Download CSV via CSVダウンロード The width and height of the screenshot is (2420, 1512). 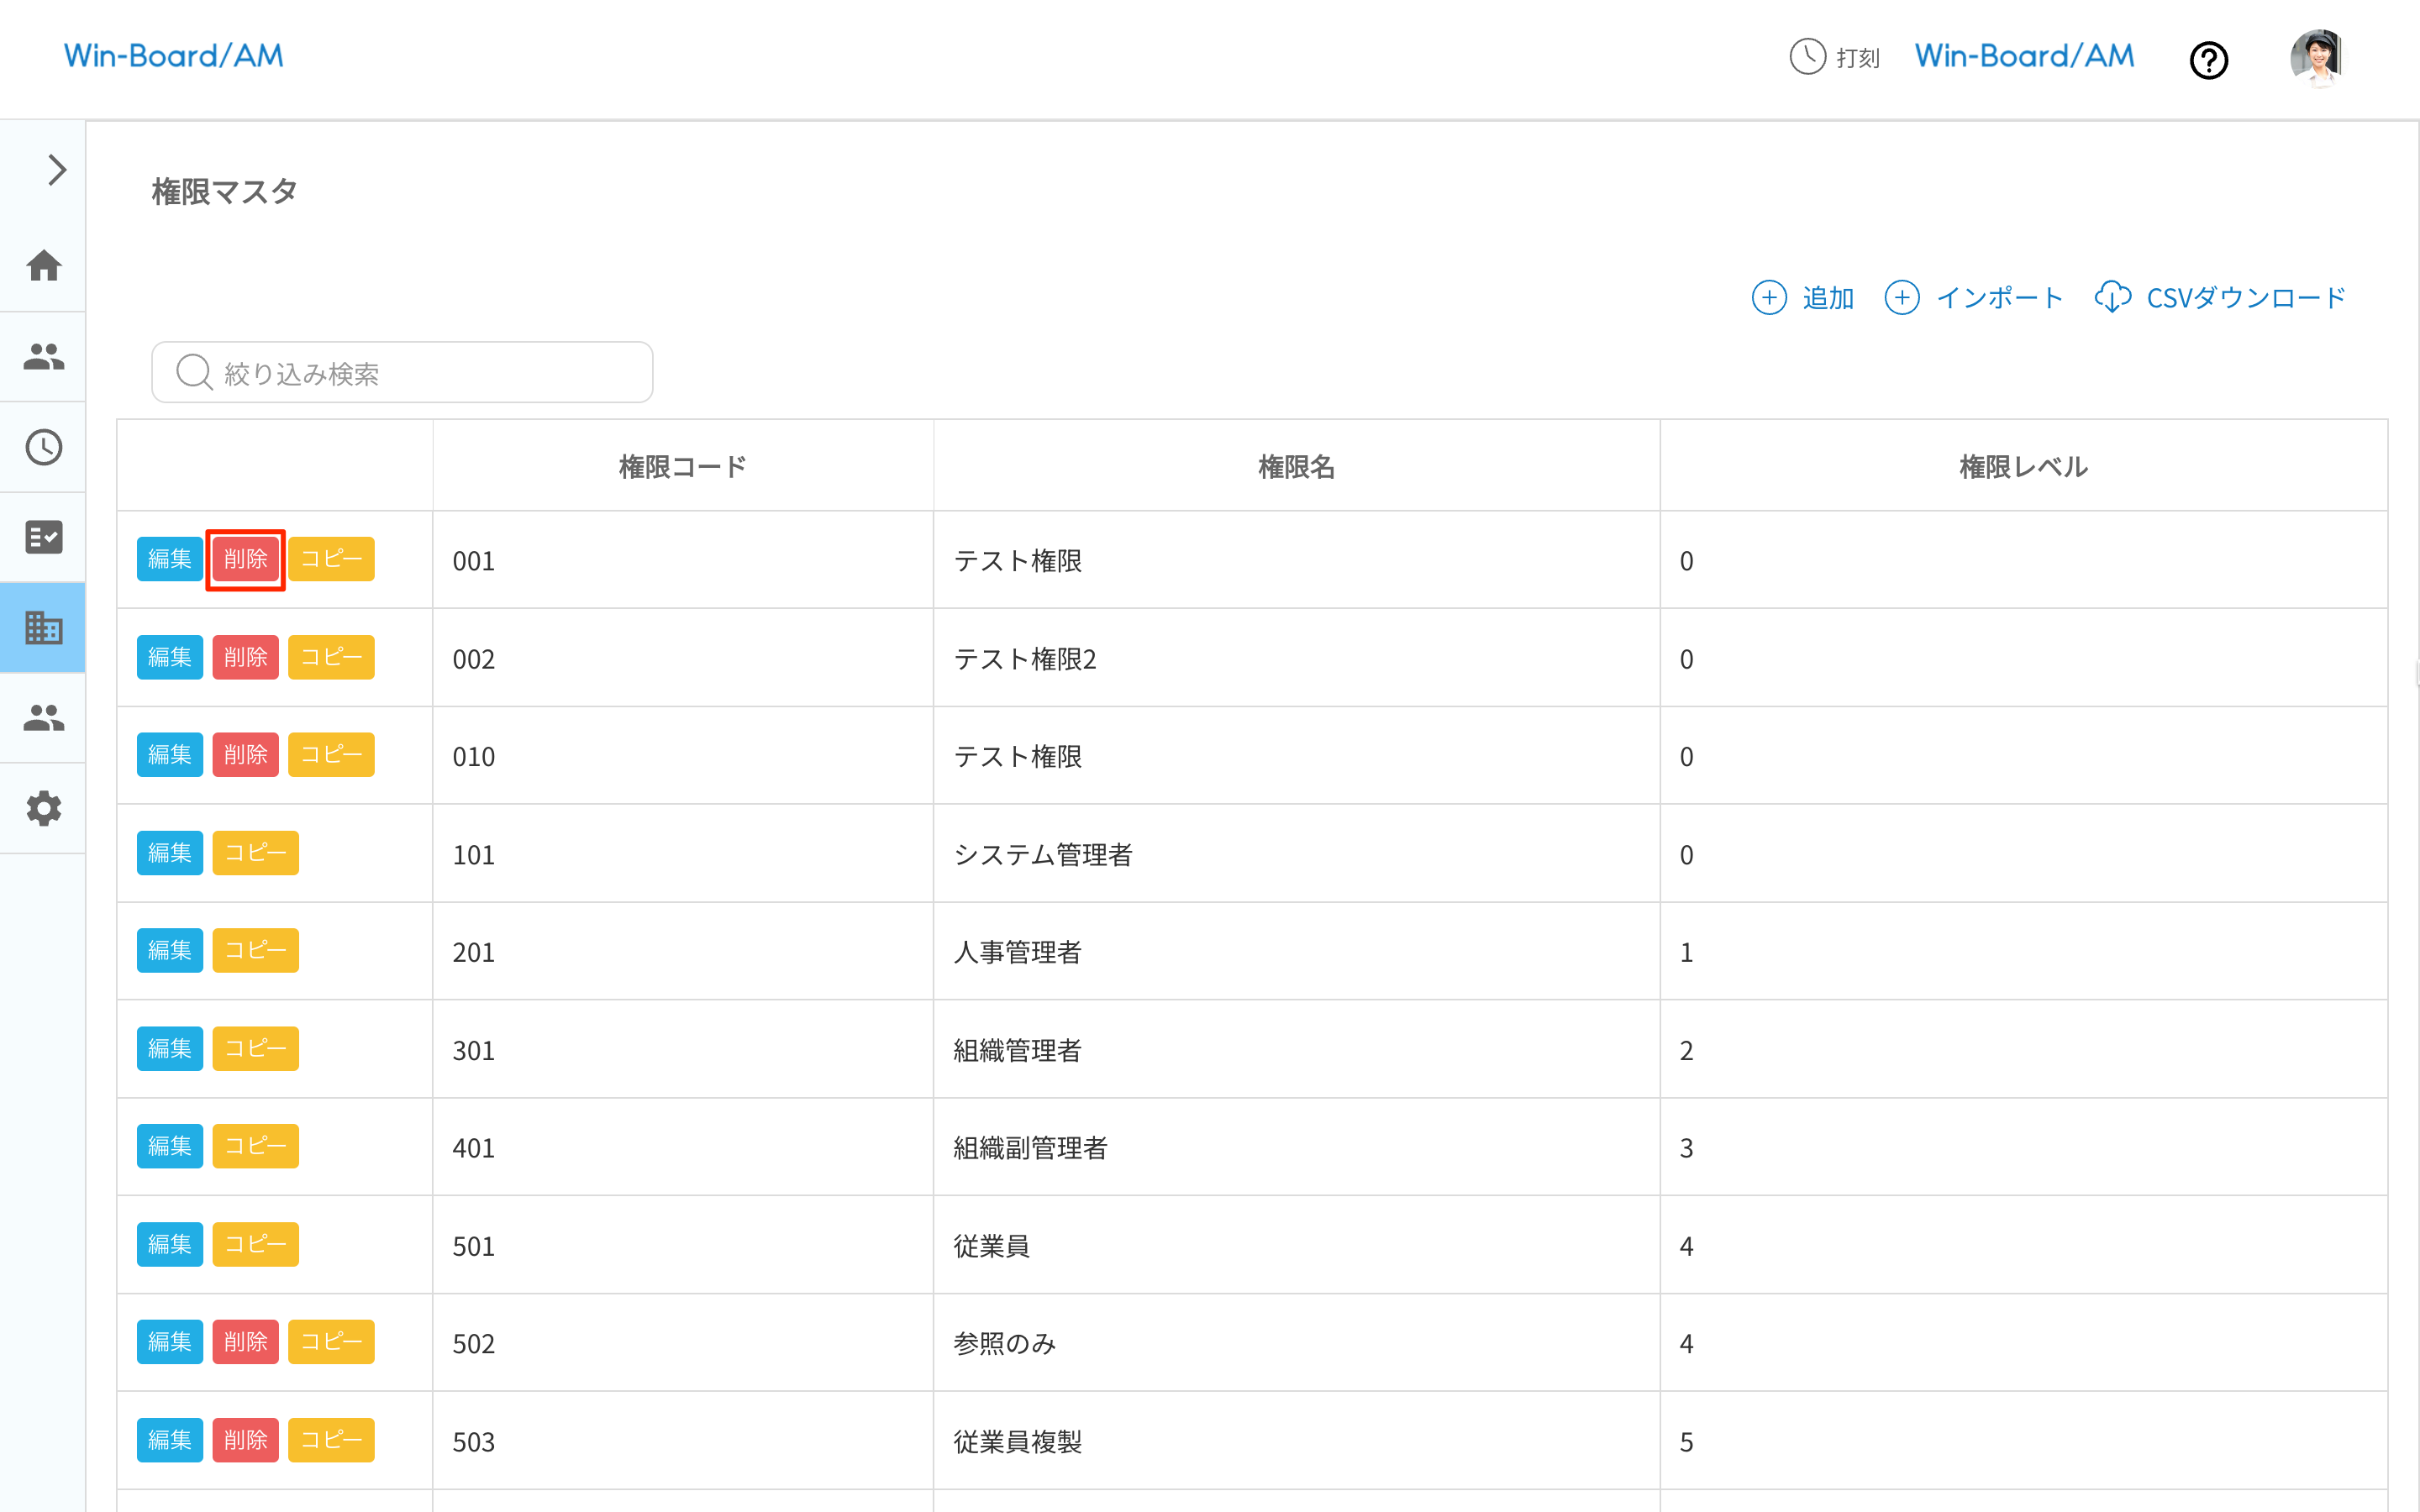(x=2220, y=298)
